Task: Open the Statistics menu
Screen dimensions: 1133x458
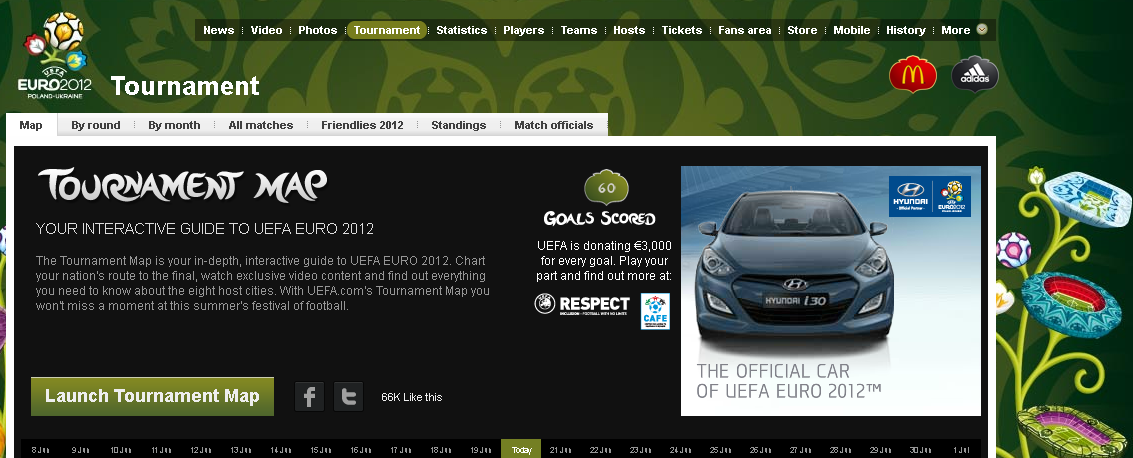Action: pos(462,30)
